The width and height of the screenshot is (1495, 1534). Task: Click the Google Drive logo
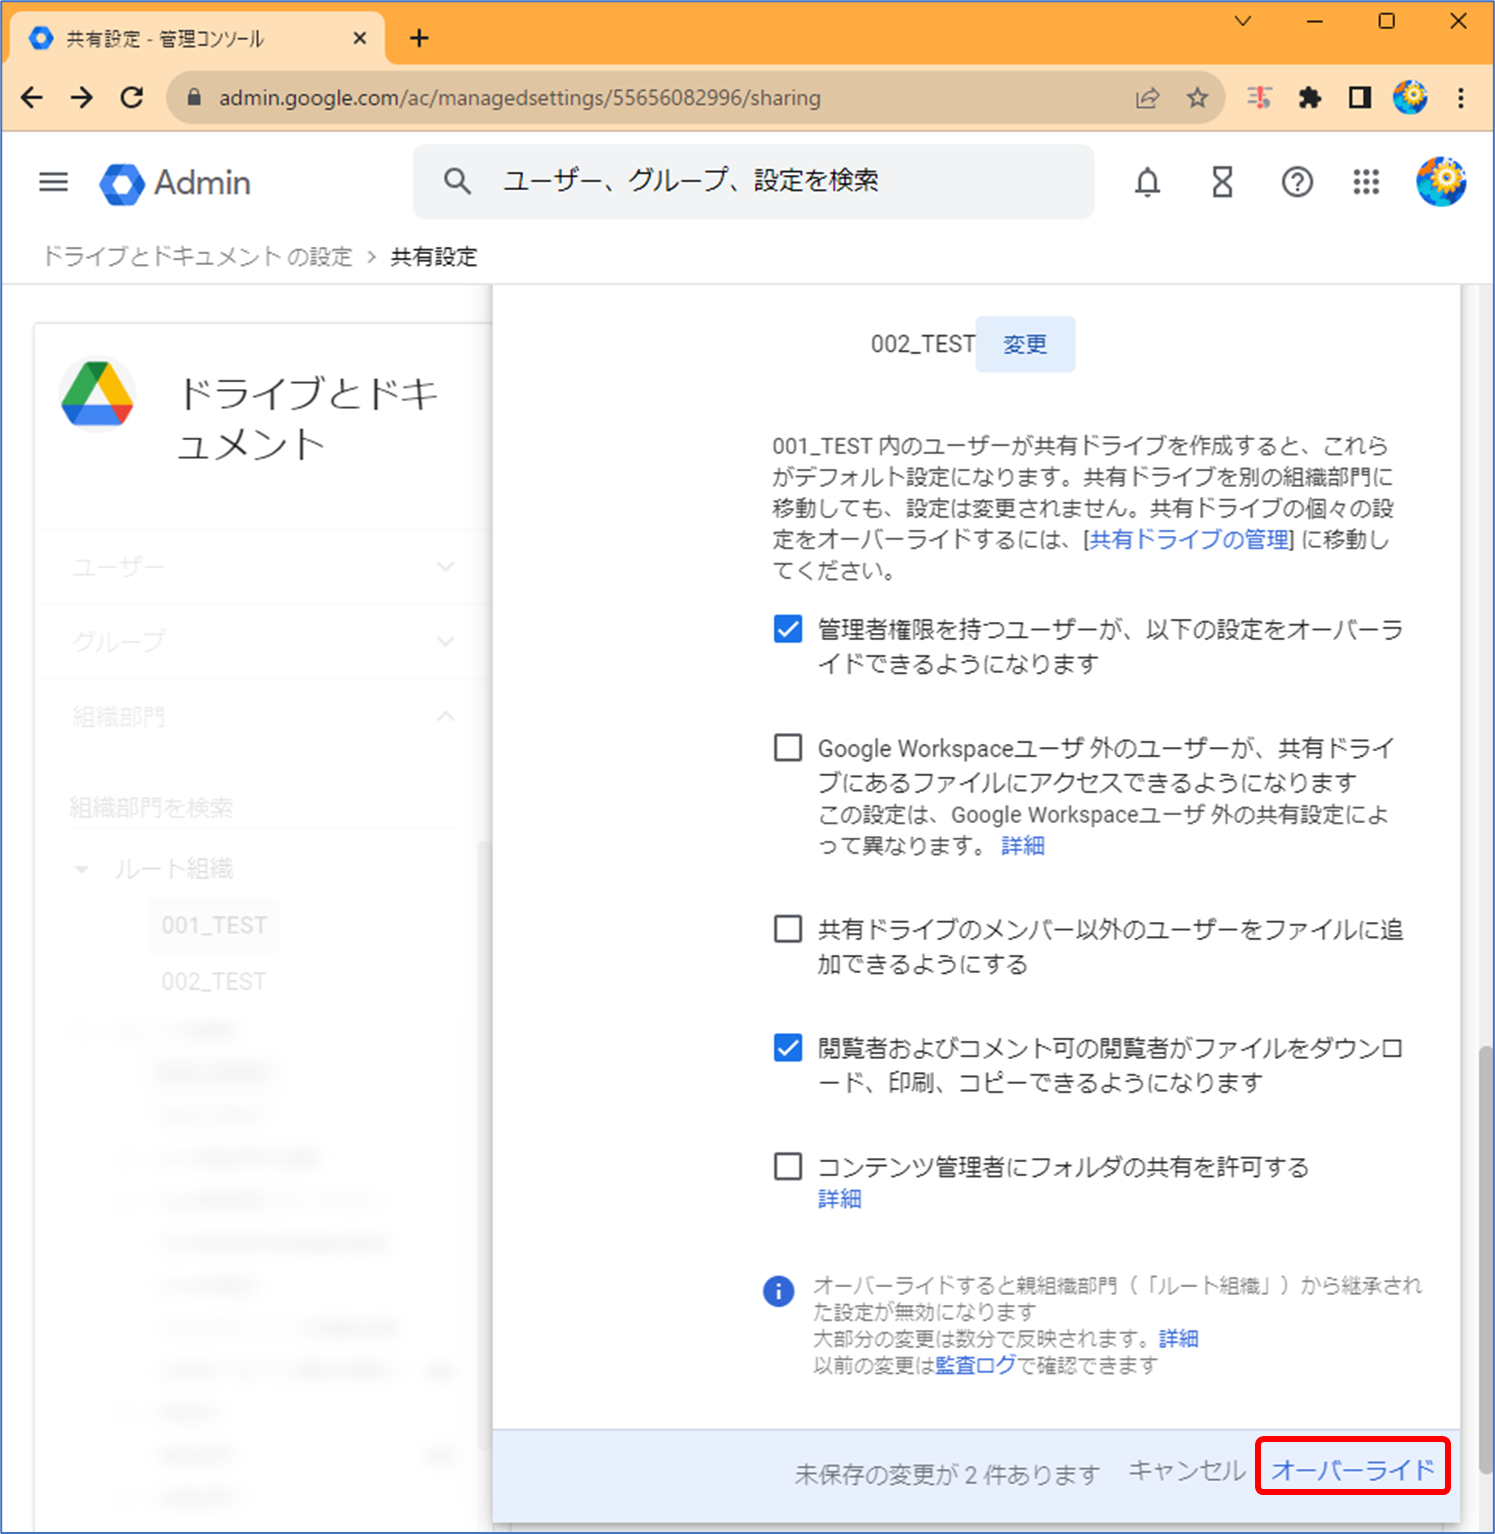[x=97, y=393]
